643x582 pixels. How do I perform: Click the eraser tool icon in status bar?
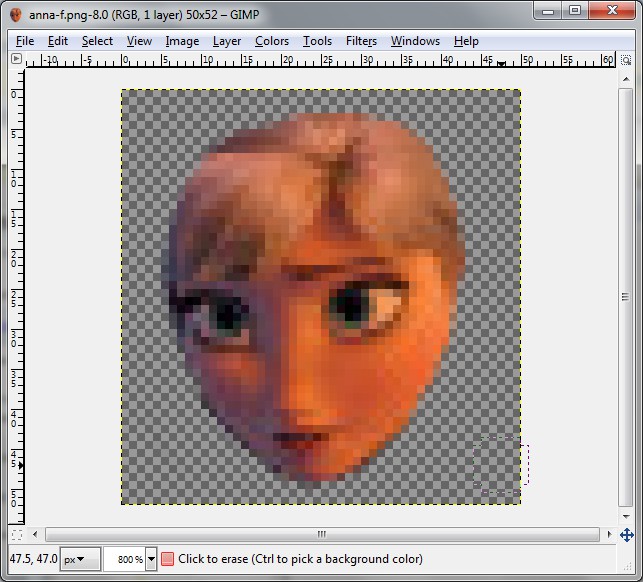(167, 559)
